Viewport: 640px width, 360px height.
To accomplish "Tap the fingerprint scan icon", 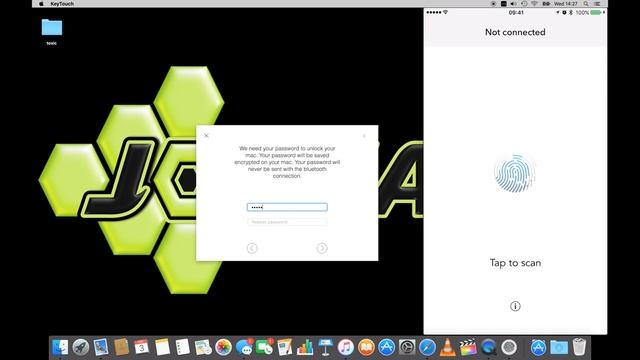I will [x=515, y=173].
